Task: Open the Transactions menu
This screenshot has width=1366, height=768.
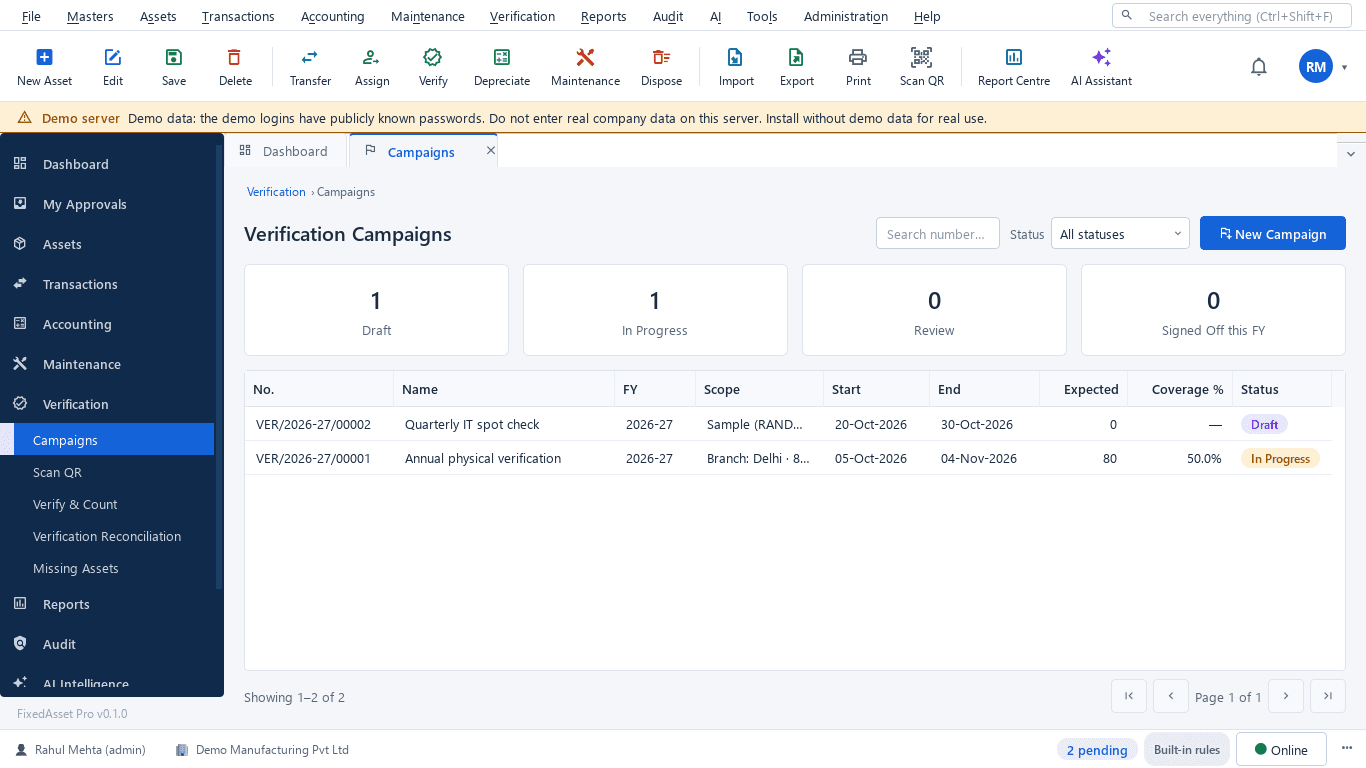Action: coord(238,16)
